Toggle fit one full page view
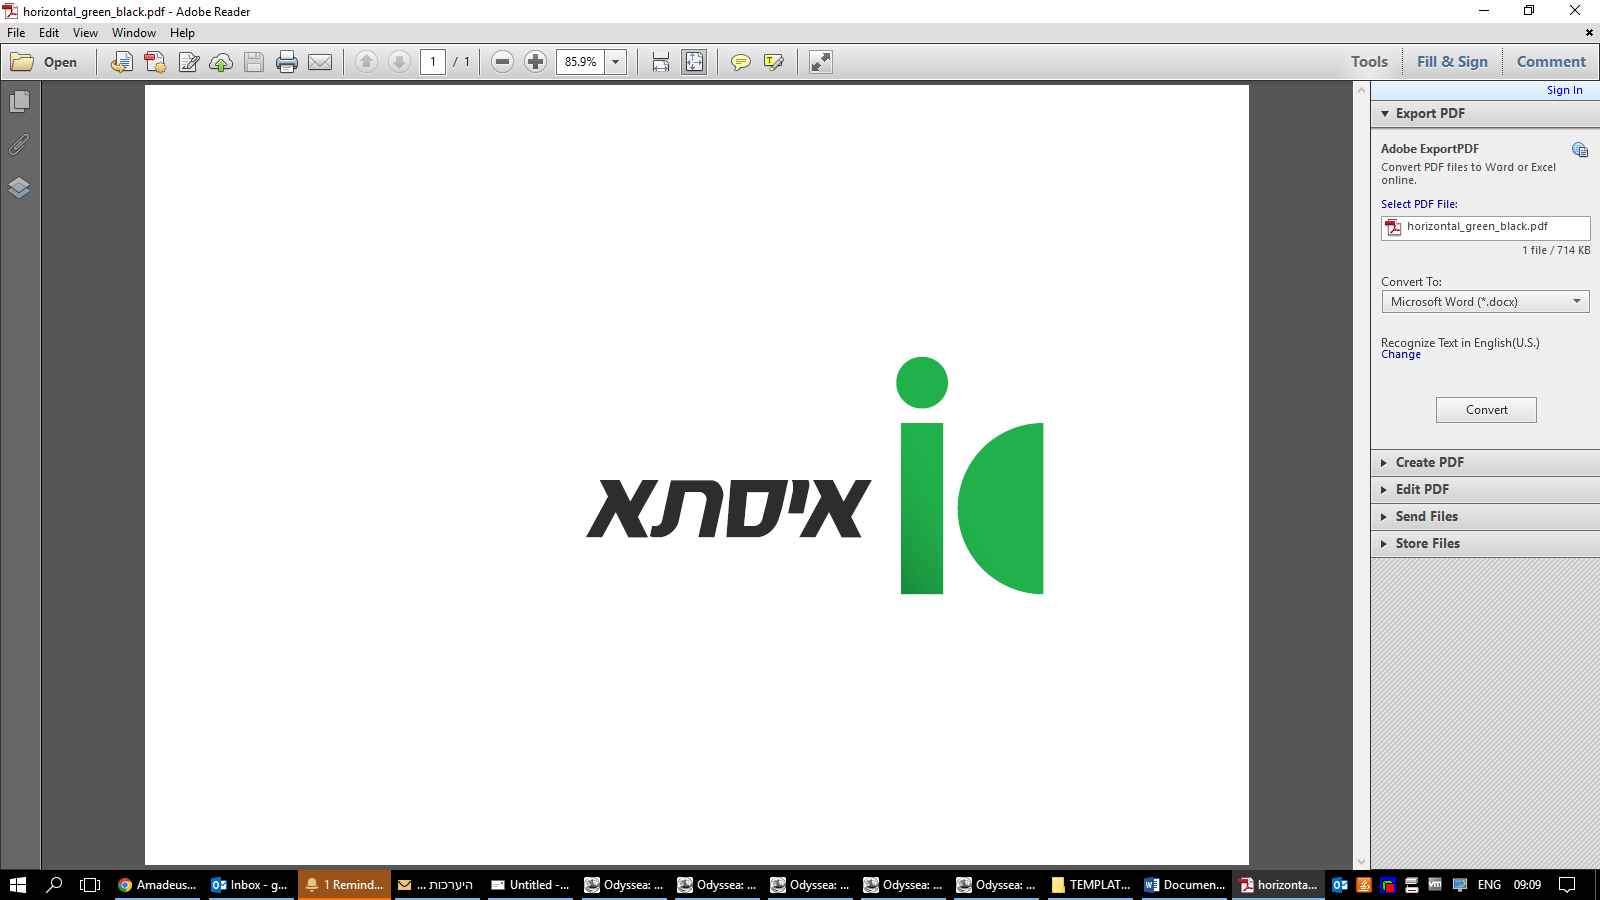Screen dimensions: 1600x900 tap(694, 62)
